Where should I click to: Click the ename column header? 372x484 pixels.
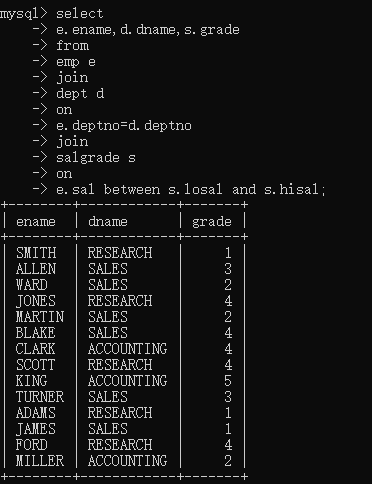pos(36,222)
